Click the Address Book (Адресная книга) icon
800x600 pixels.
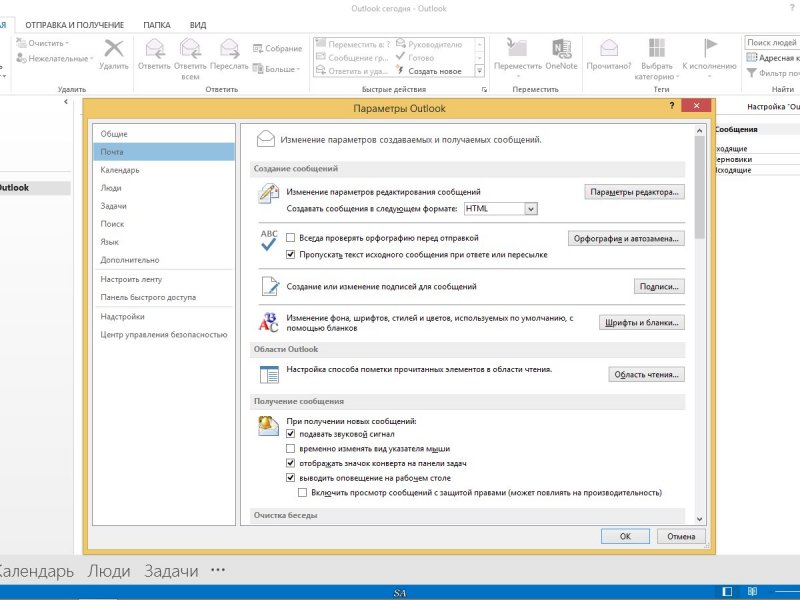coord(752,58)
